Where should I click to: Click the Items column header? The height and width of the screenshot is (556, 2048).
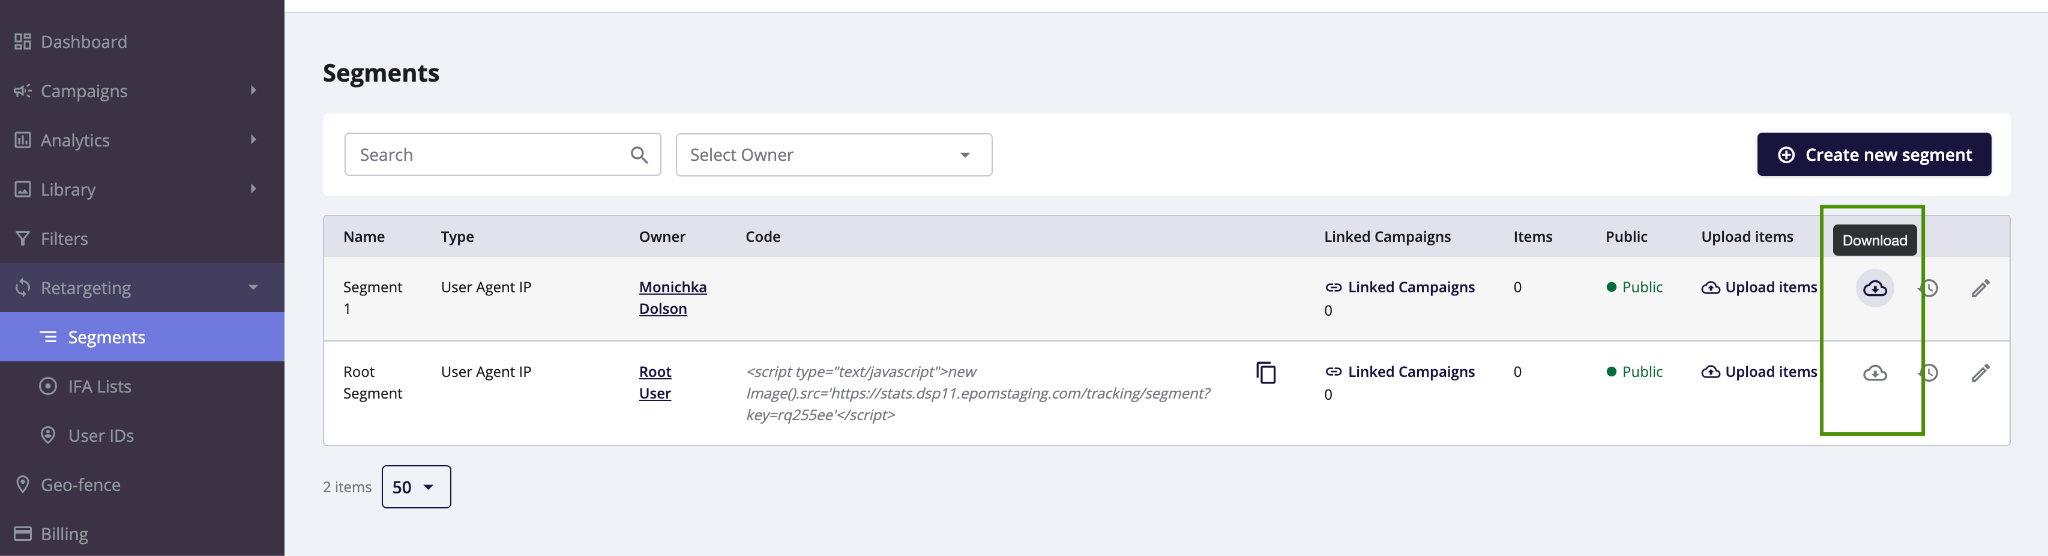(1533, 237)
